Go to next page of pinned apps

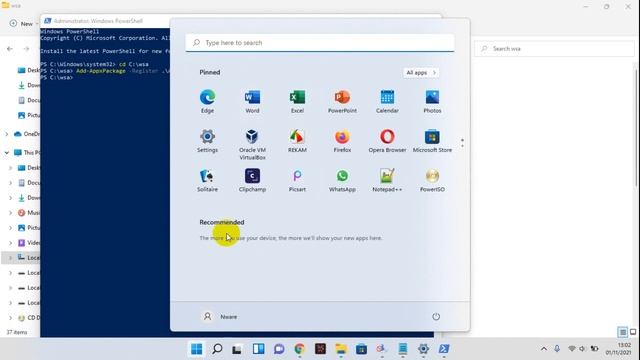coord(462,146)
